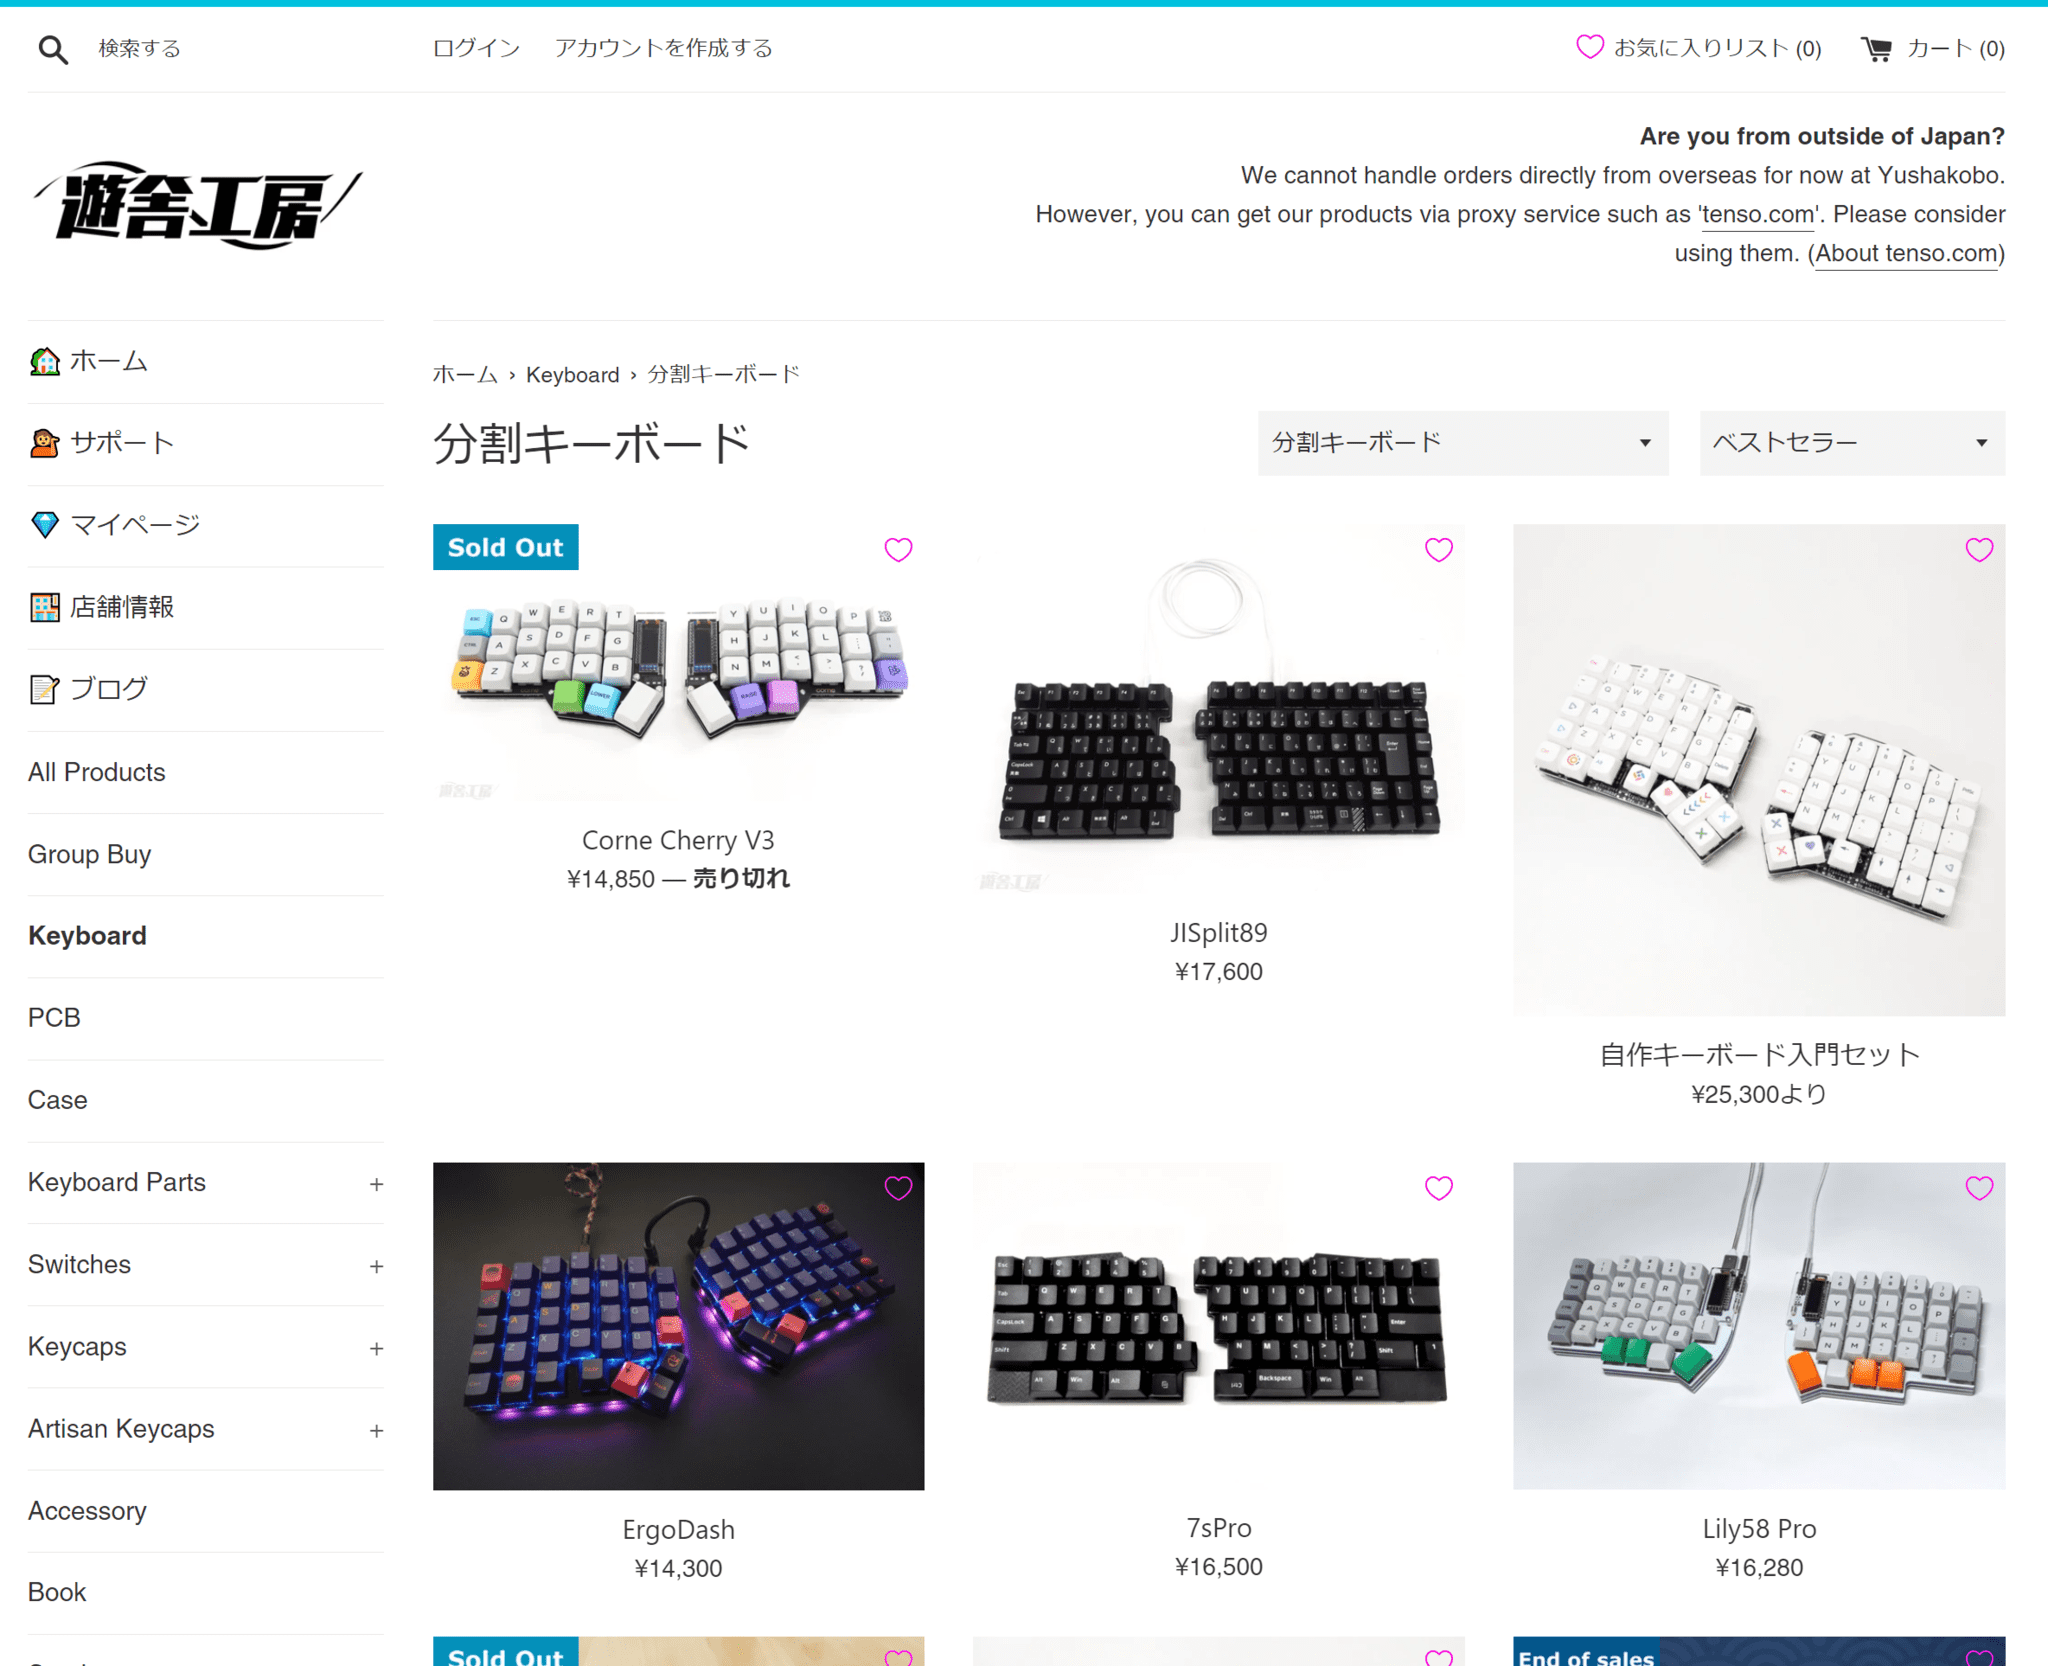Viewport: 2048px width, 1666px height.
Task: Click the store building icon for 店舗情報
Action: point(44,607)
